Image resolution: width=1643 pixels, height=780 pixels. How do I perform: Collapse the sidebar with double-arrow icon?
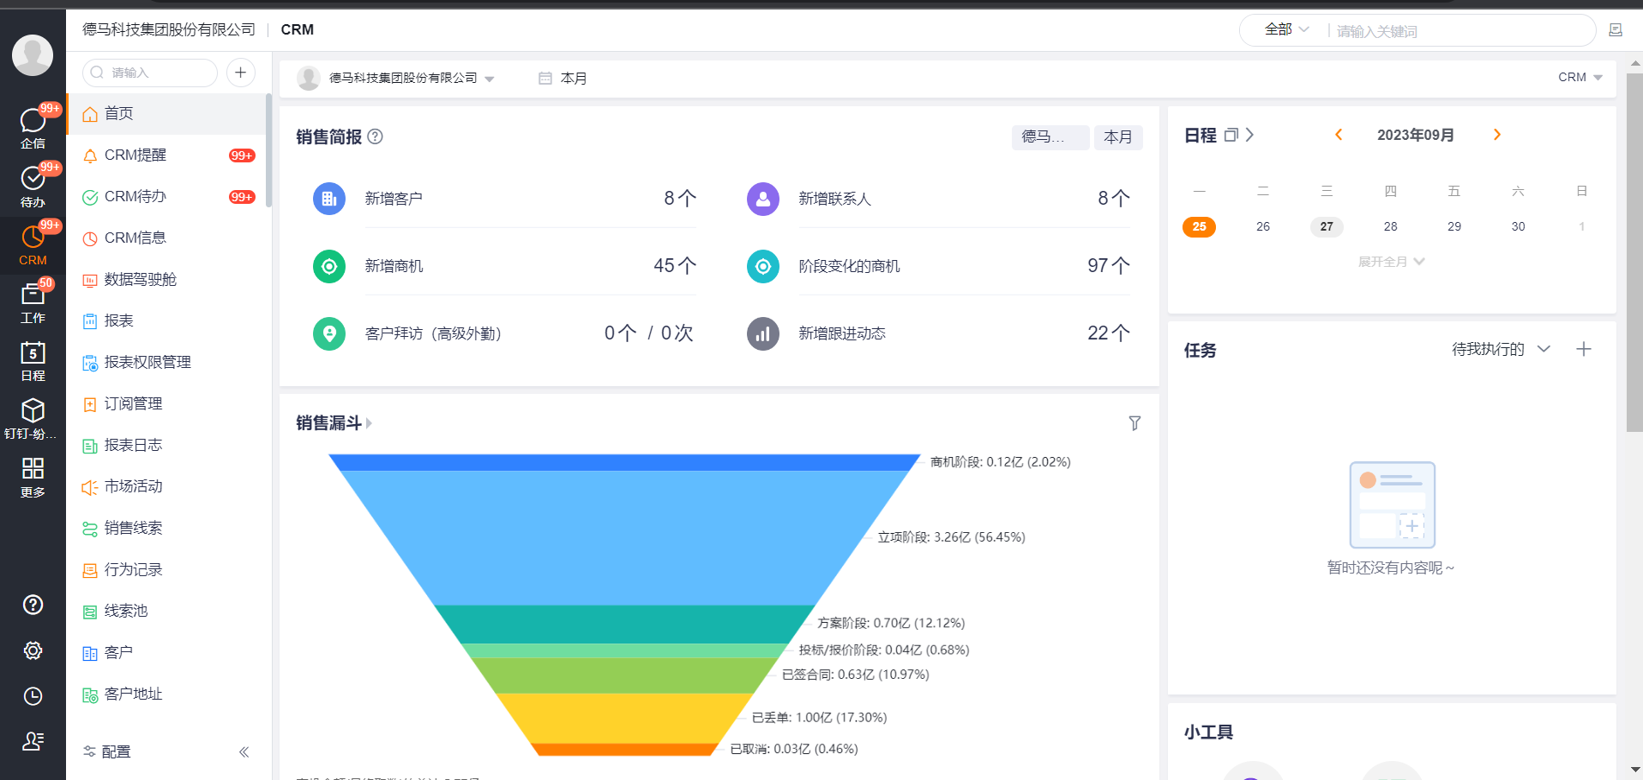(x=244, y=752)
